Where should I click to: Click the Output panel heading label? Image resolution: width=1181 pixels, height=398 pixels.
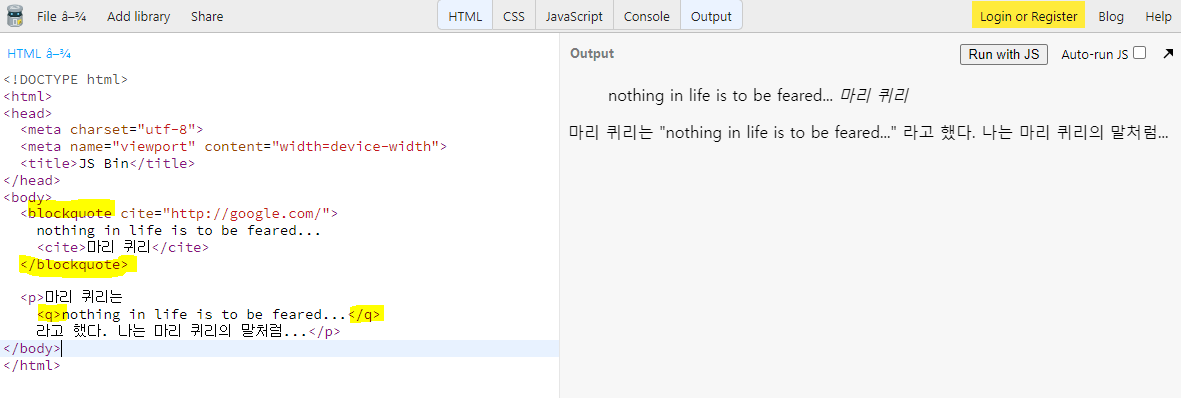point(592,54)
